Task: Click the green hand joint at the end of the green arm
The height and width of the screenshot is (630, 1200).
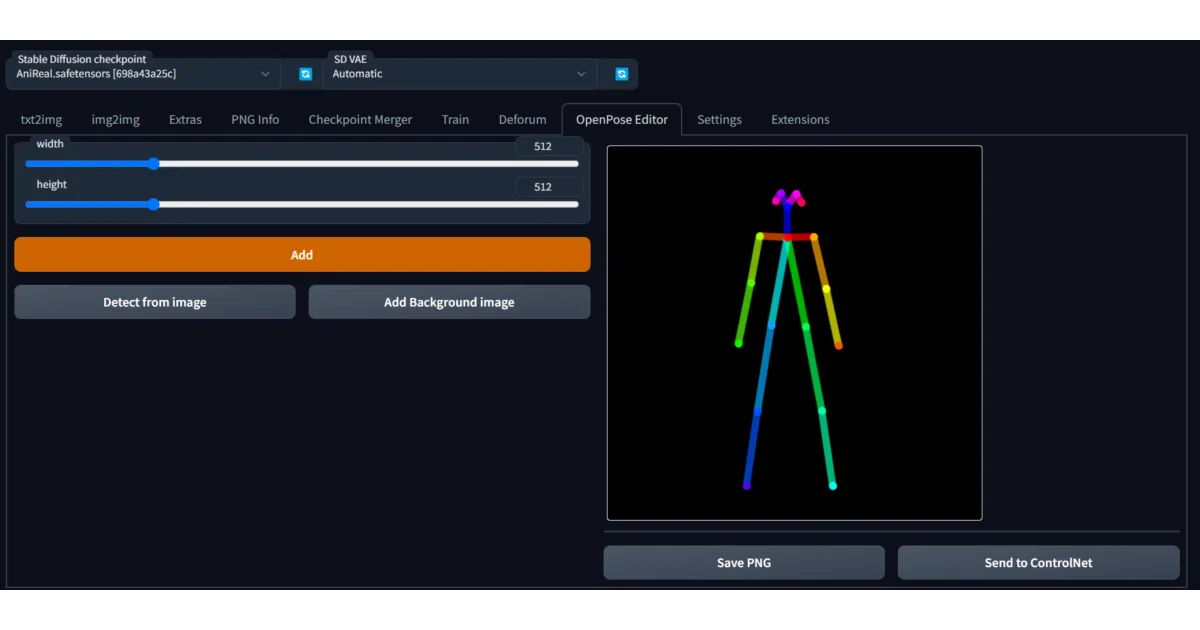Action: 739,344
